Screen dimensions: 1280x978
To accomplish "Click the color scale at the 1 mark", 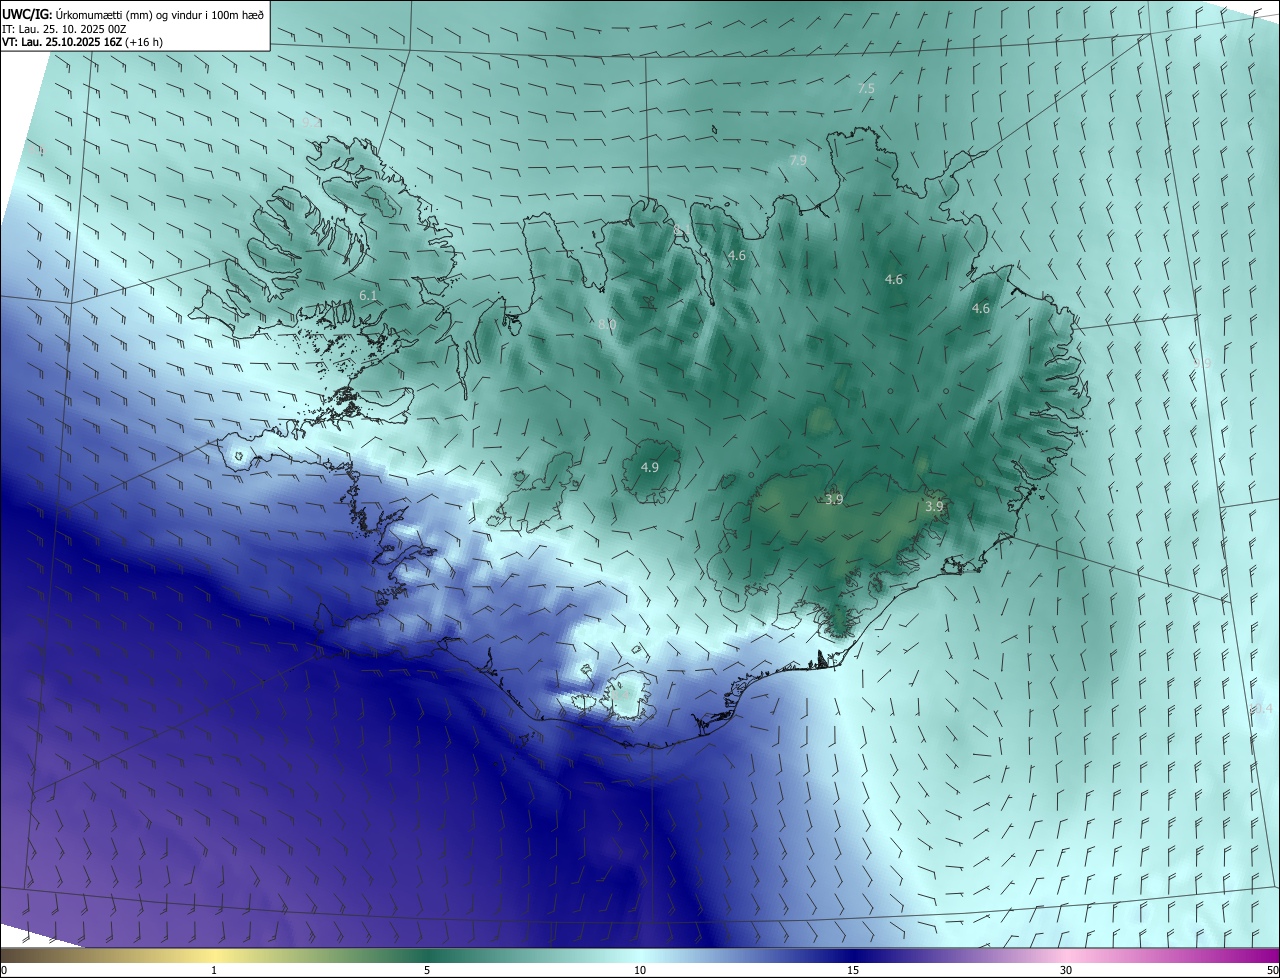I will pos(214,970).
